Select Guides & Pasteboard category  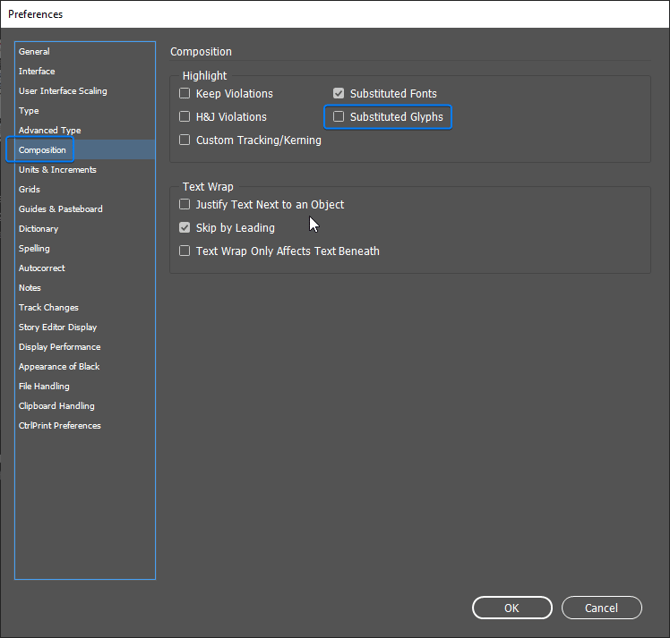60,209
